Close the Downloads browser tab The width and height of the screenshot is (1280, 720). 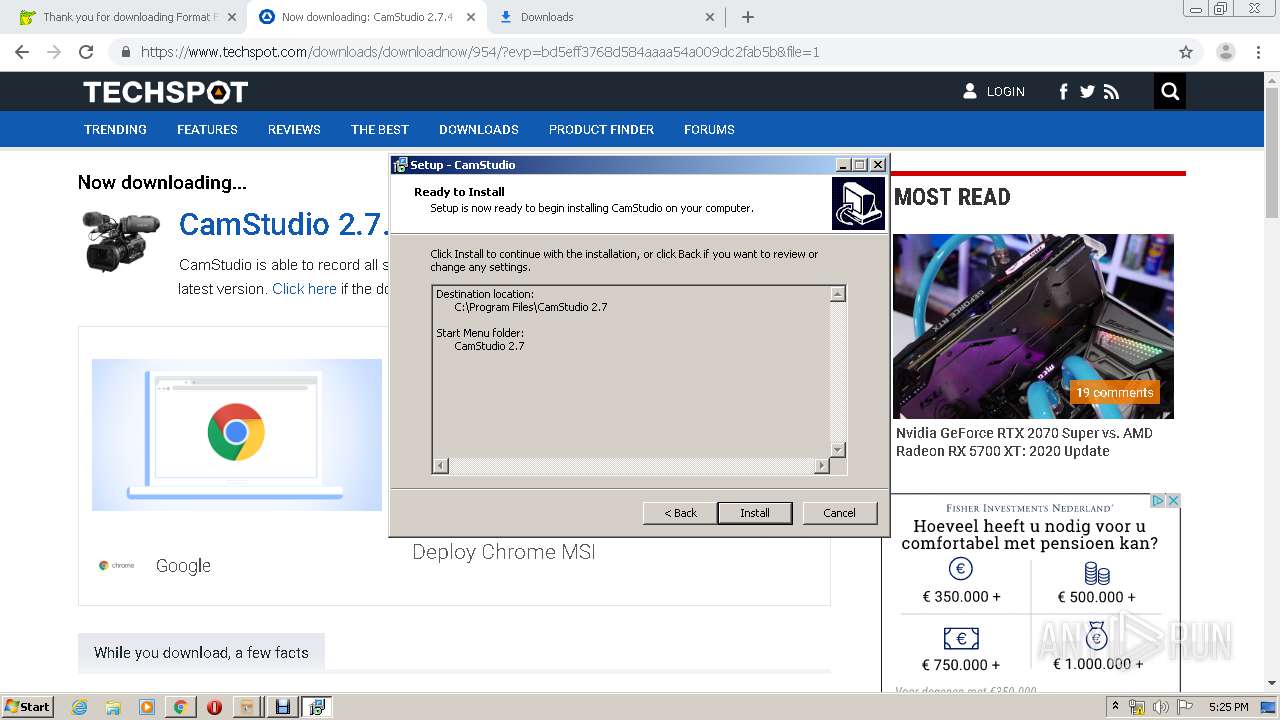(710, 17)
